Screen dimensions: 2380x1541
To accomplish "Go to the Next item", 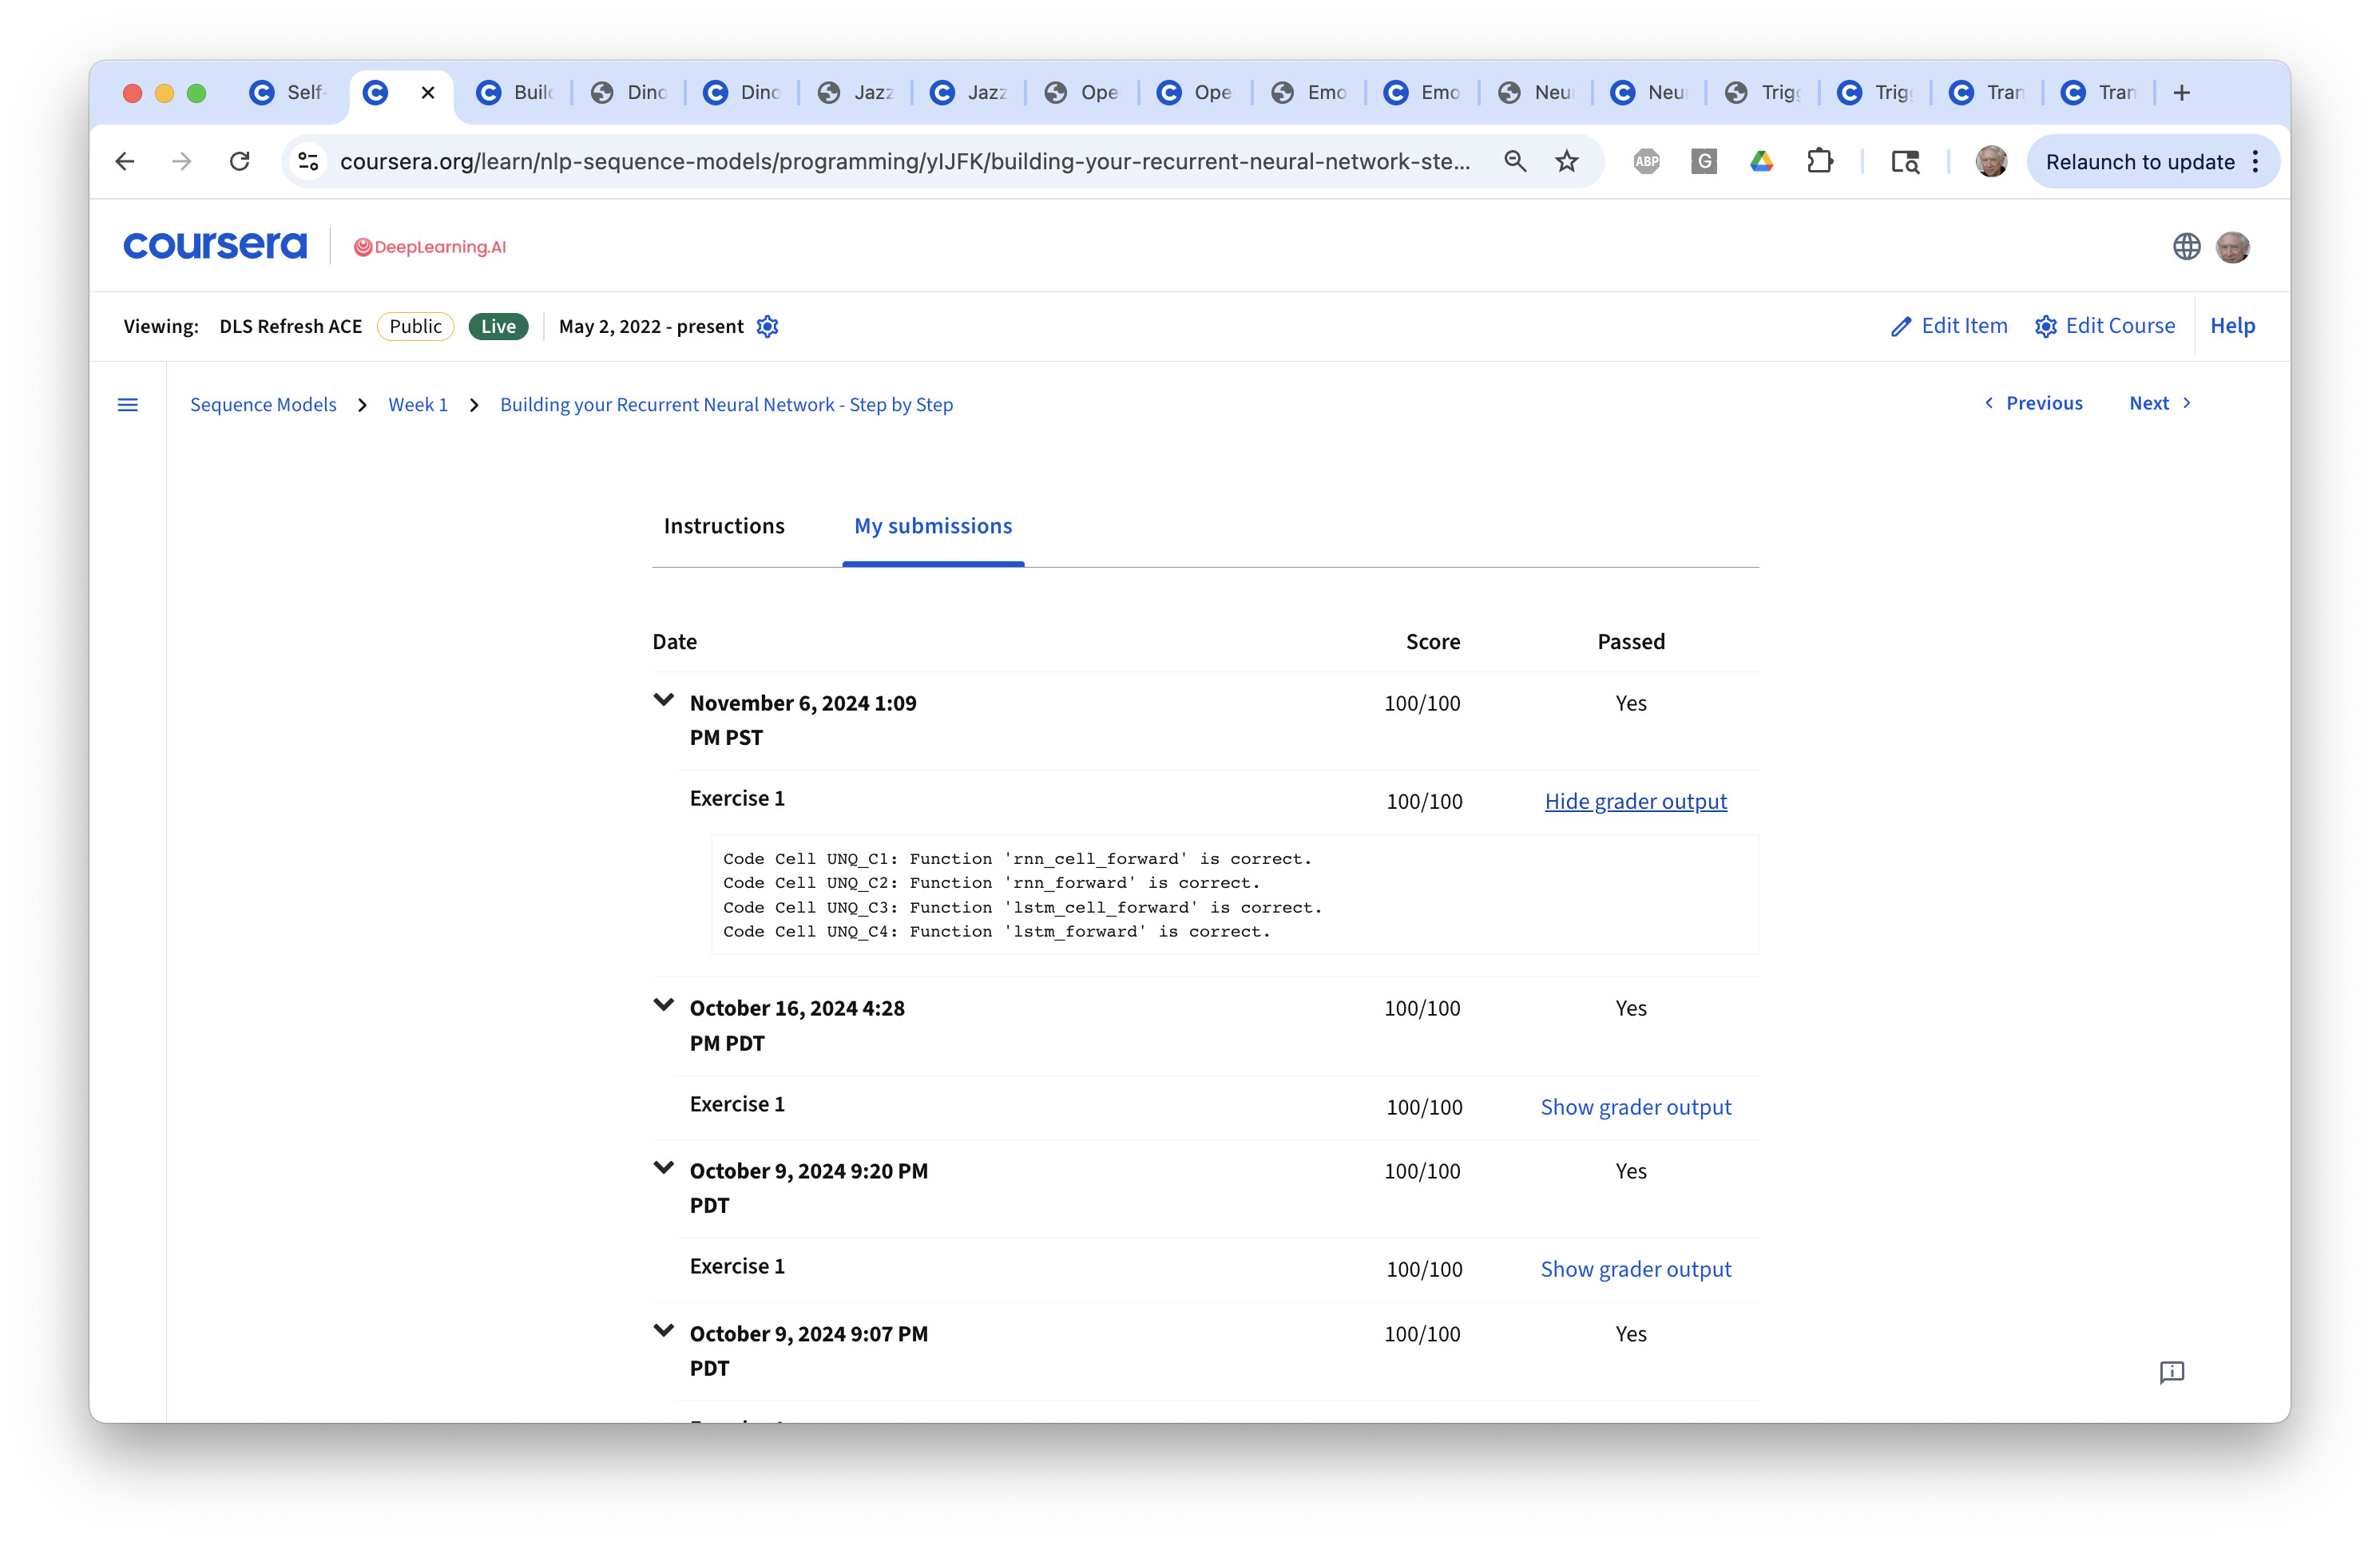I will (x=2159, y=403).
